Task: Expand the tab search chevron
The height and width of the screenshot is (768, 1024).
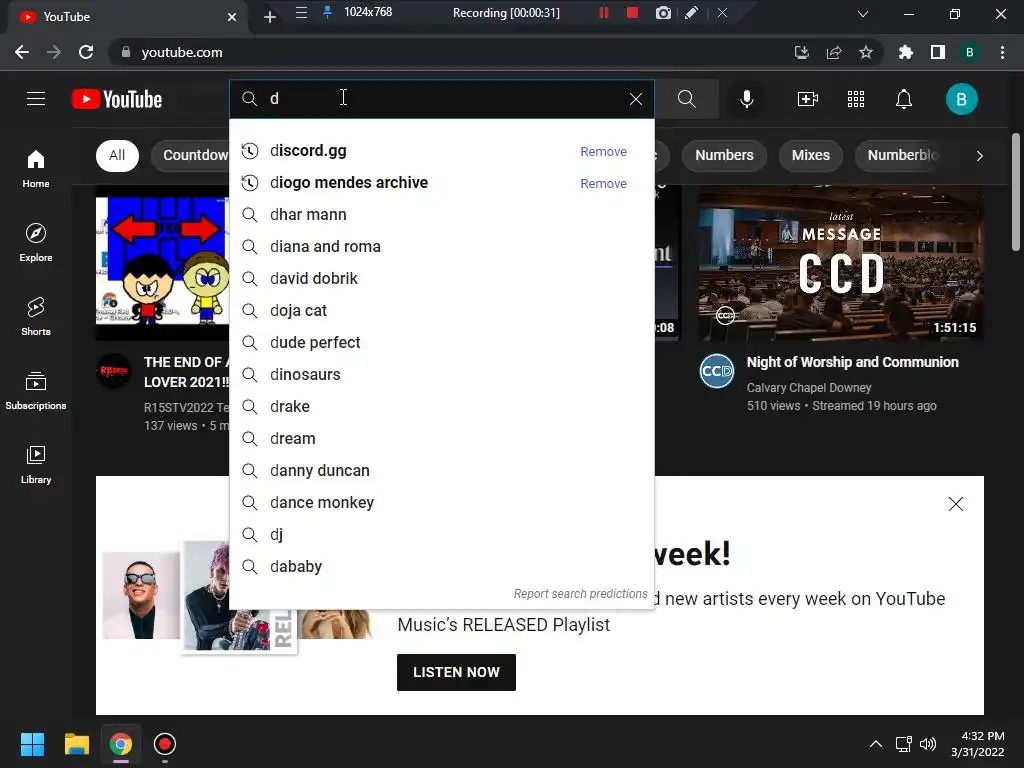Action: [863, 14]
